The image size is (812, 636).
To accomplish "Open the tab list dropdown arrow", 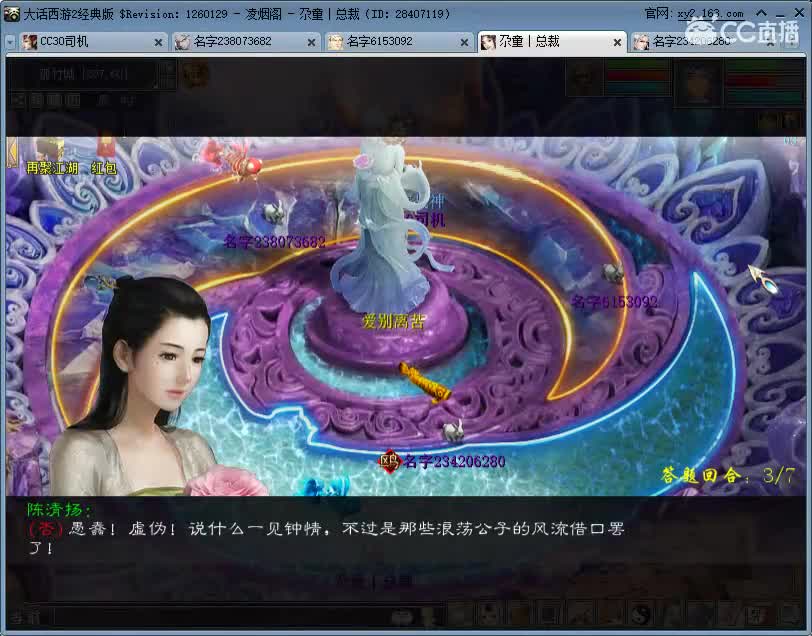I will pyautogui.click(x=10, y=42).
